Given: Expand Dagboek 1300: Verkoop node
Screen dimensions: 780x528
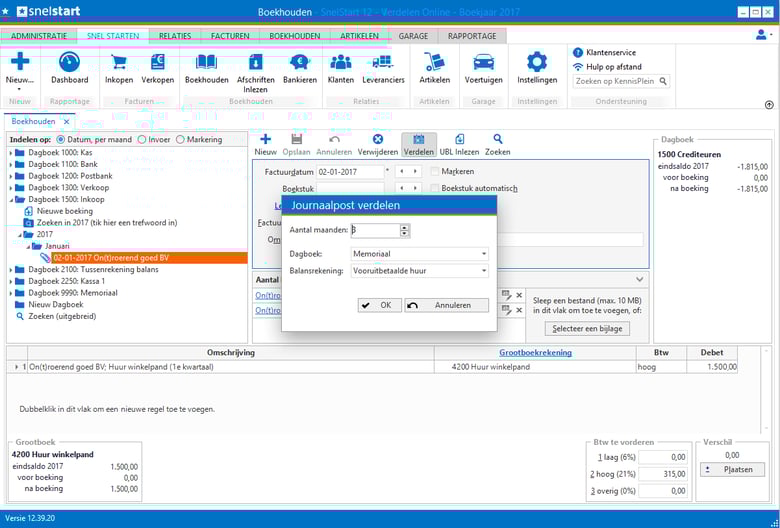Looking at the screenshot, I should 11,188.
